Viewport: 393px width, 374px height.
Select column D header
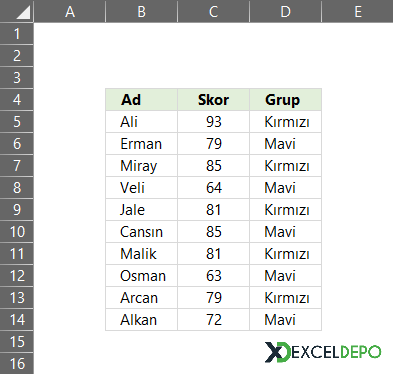click(x=286, y=11)
